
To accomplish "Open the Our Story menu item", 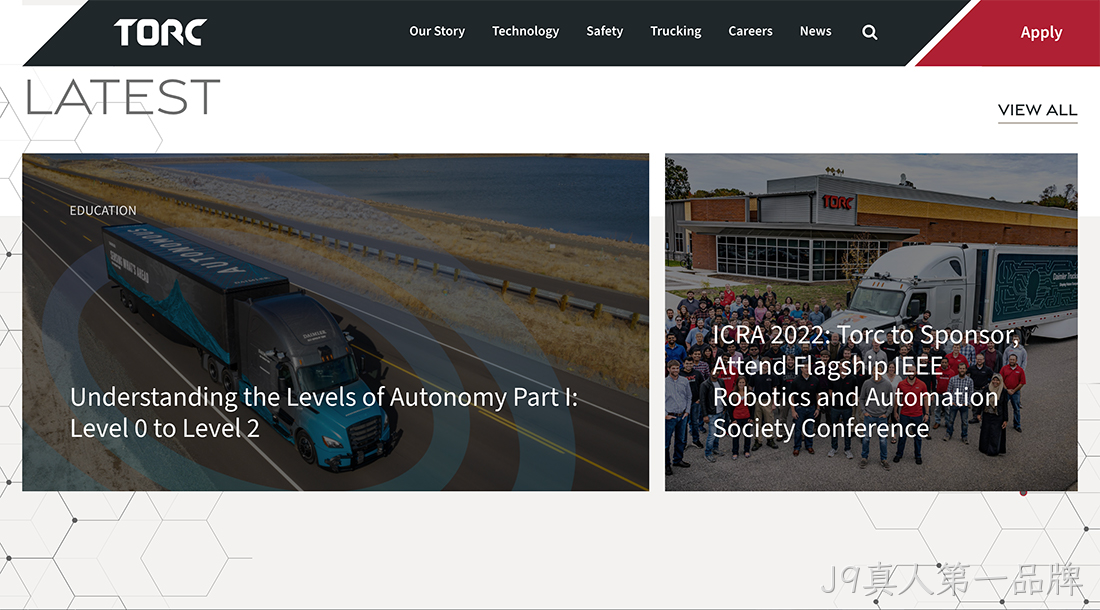I will (437, 32).
